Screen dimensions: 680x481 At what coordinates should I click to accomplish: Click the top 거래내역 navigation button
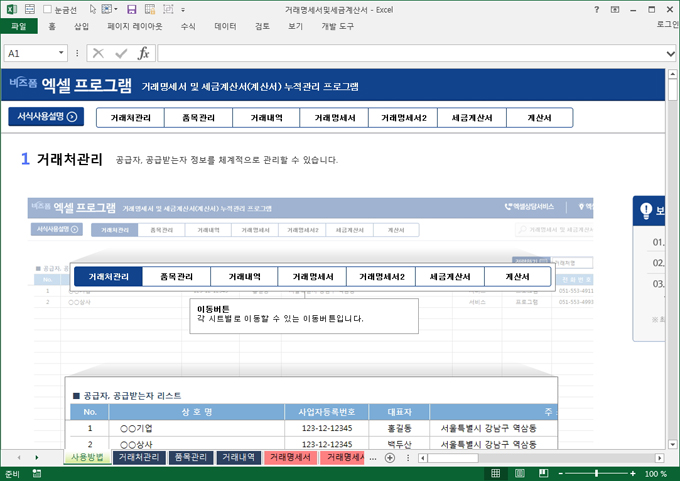pyautogui.click(x=266, y=118)
